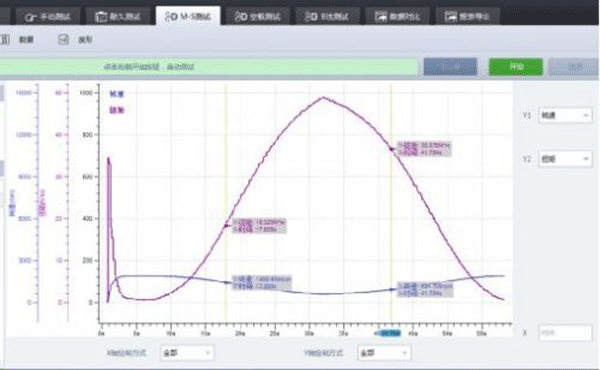The width and height of the screenshot is (600, 370).
Task: Open the Y1 axis series dropdown
Action: point(565,115)
